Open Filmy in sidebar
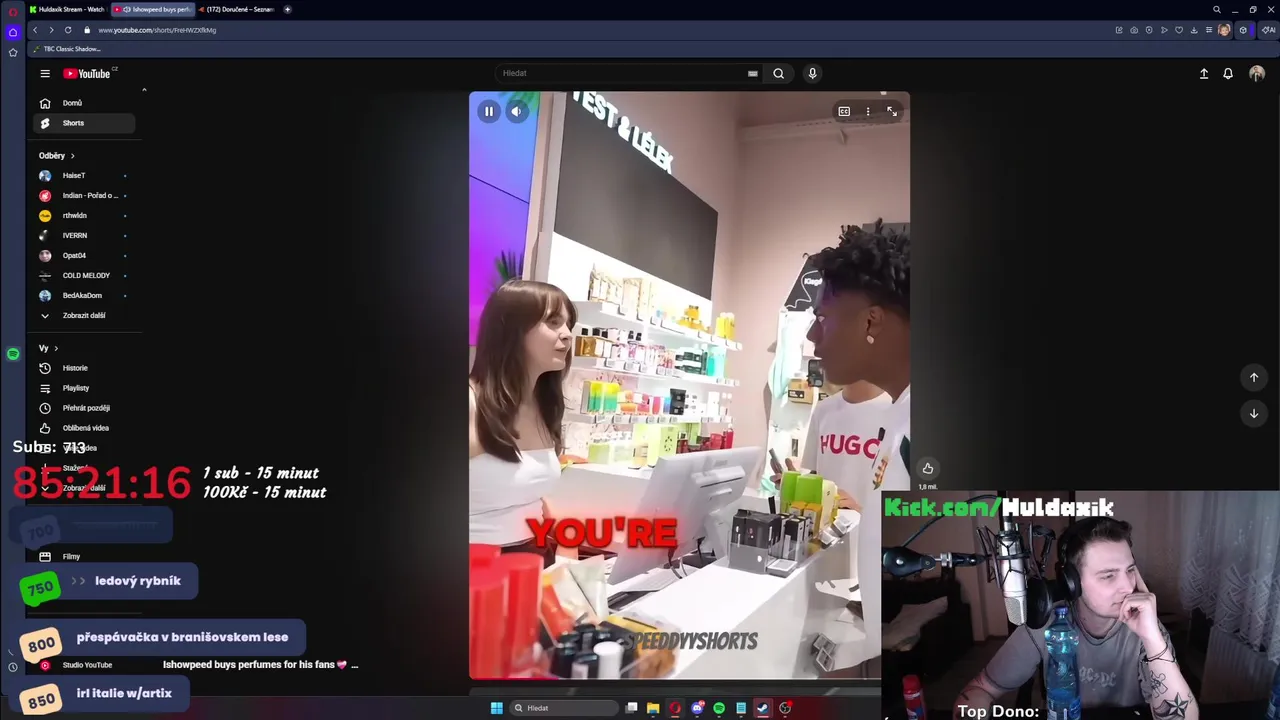Image resolution: width=1280 pixels, height=720 pixels. pyautogui.click(x=84, y=557)
